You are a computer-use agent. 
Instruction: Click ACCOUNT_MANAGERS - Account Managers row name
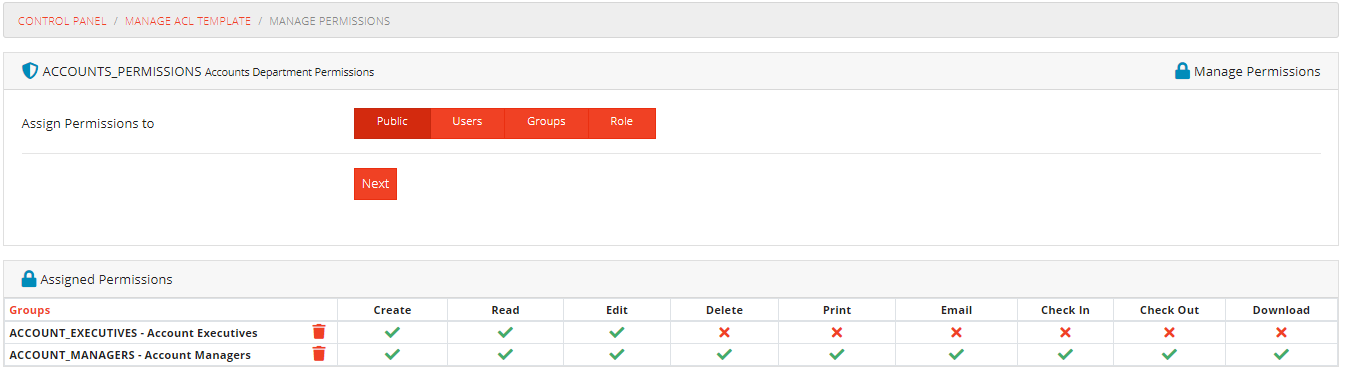(130, 355)
